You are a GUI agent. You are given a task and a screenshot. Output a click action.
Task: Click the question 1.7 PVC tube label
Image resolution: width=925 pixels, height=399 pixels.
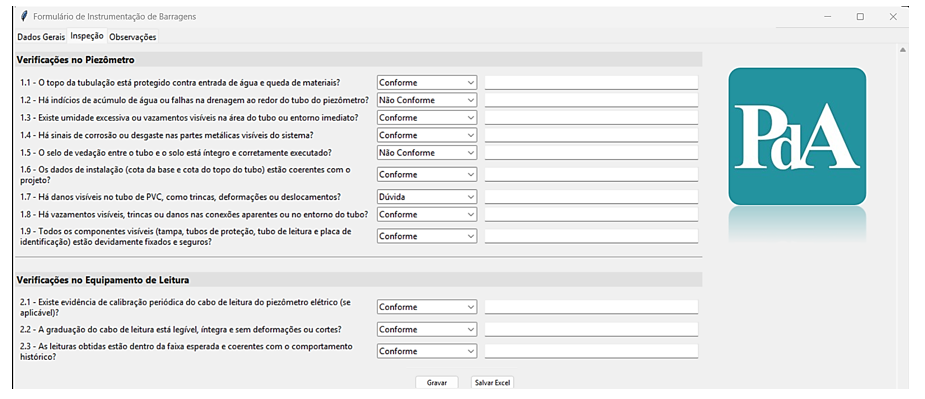pyautogui.click(x=180, y=197)
